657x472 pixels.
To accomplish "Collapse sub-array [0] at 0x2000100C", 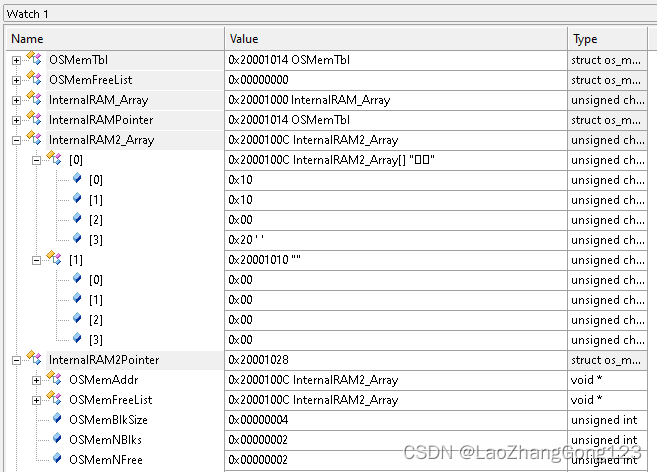I will click(36, 161).
